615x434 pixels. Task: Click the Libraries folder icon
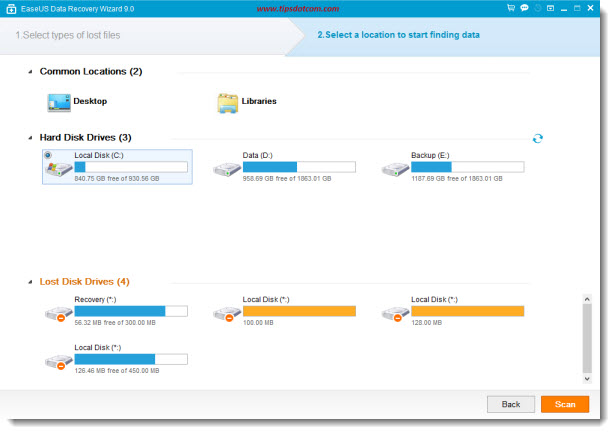pyautogui.click(x=227, y=103)
